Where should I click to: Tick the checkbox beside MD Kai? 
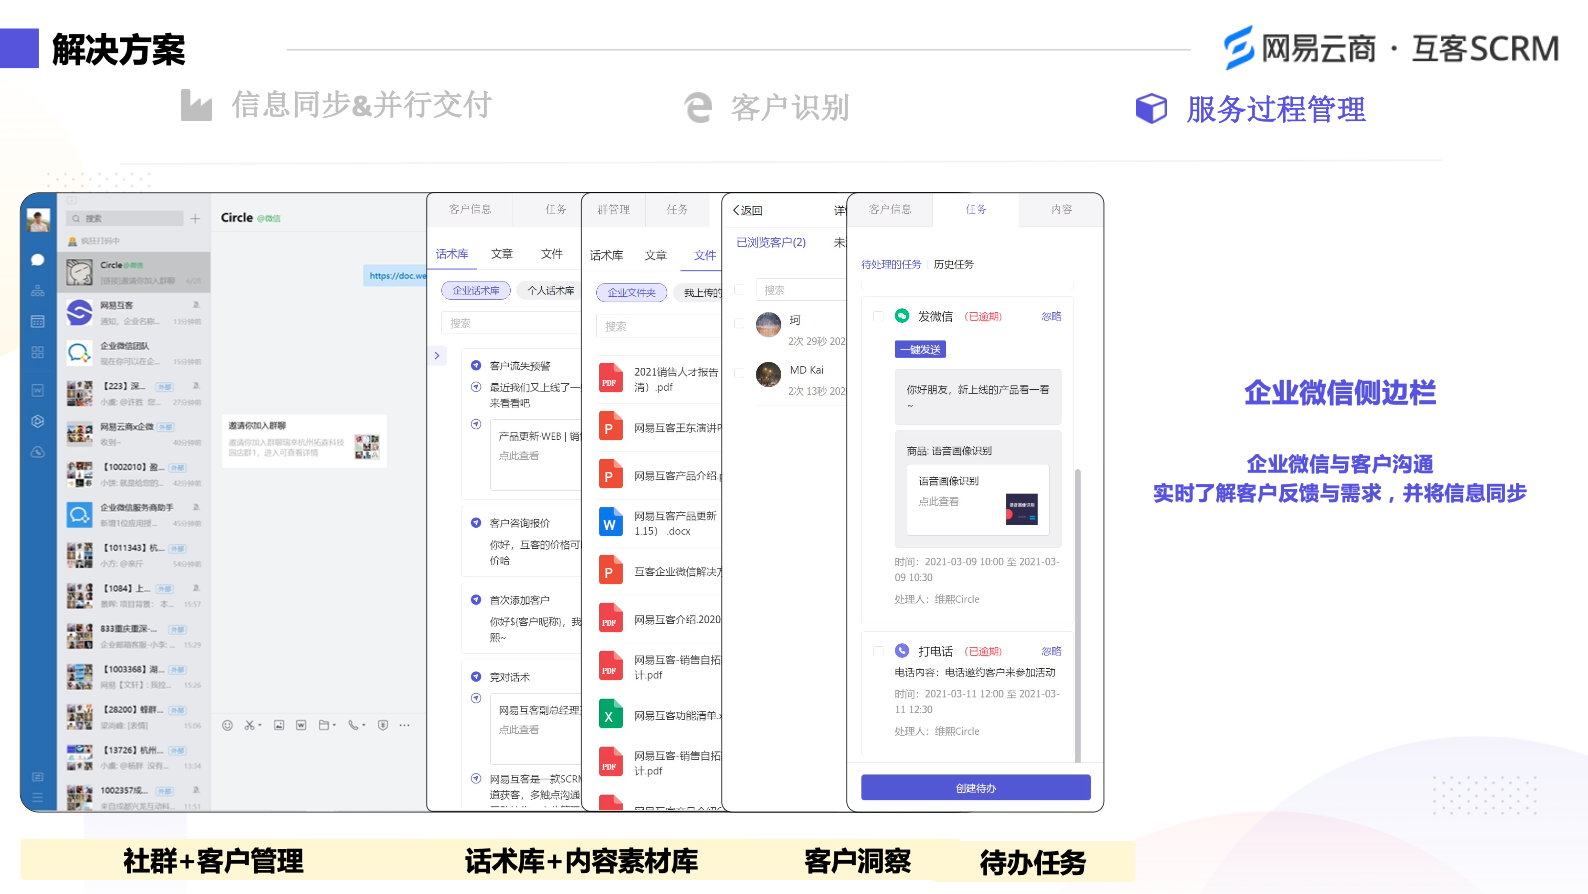coord(739,374)
